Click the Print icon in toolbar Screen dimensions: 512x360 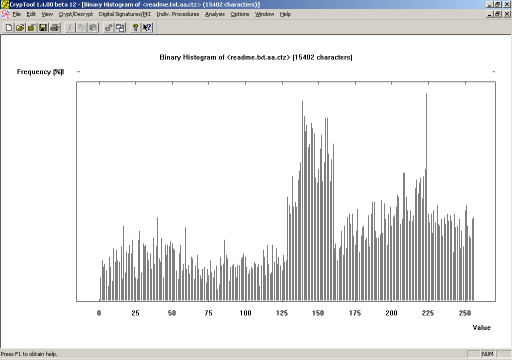(55, 27)
